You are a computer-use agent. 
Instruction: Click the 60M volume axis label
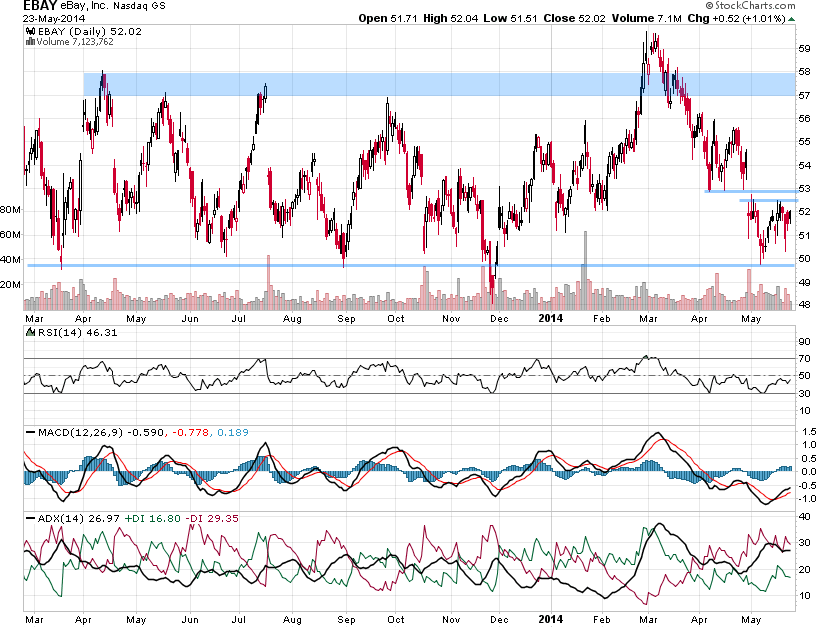10,235
